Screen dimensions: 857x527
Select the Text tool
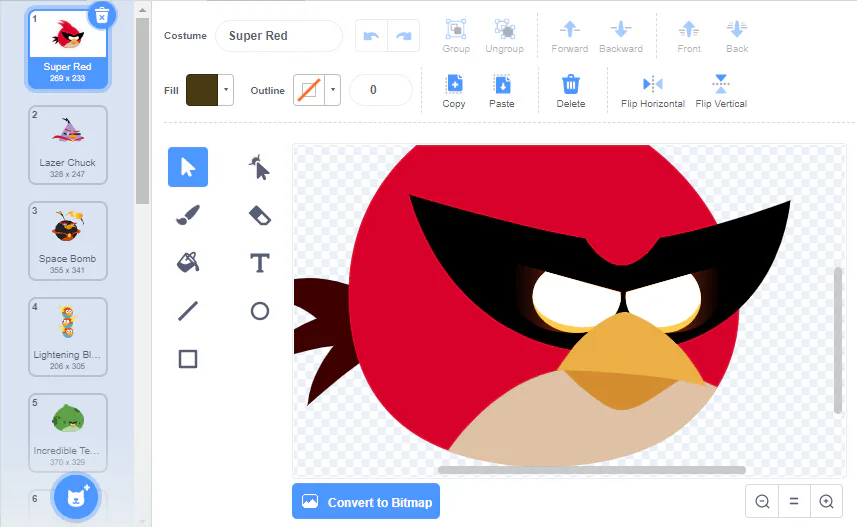(260, 263)
